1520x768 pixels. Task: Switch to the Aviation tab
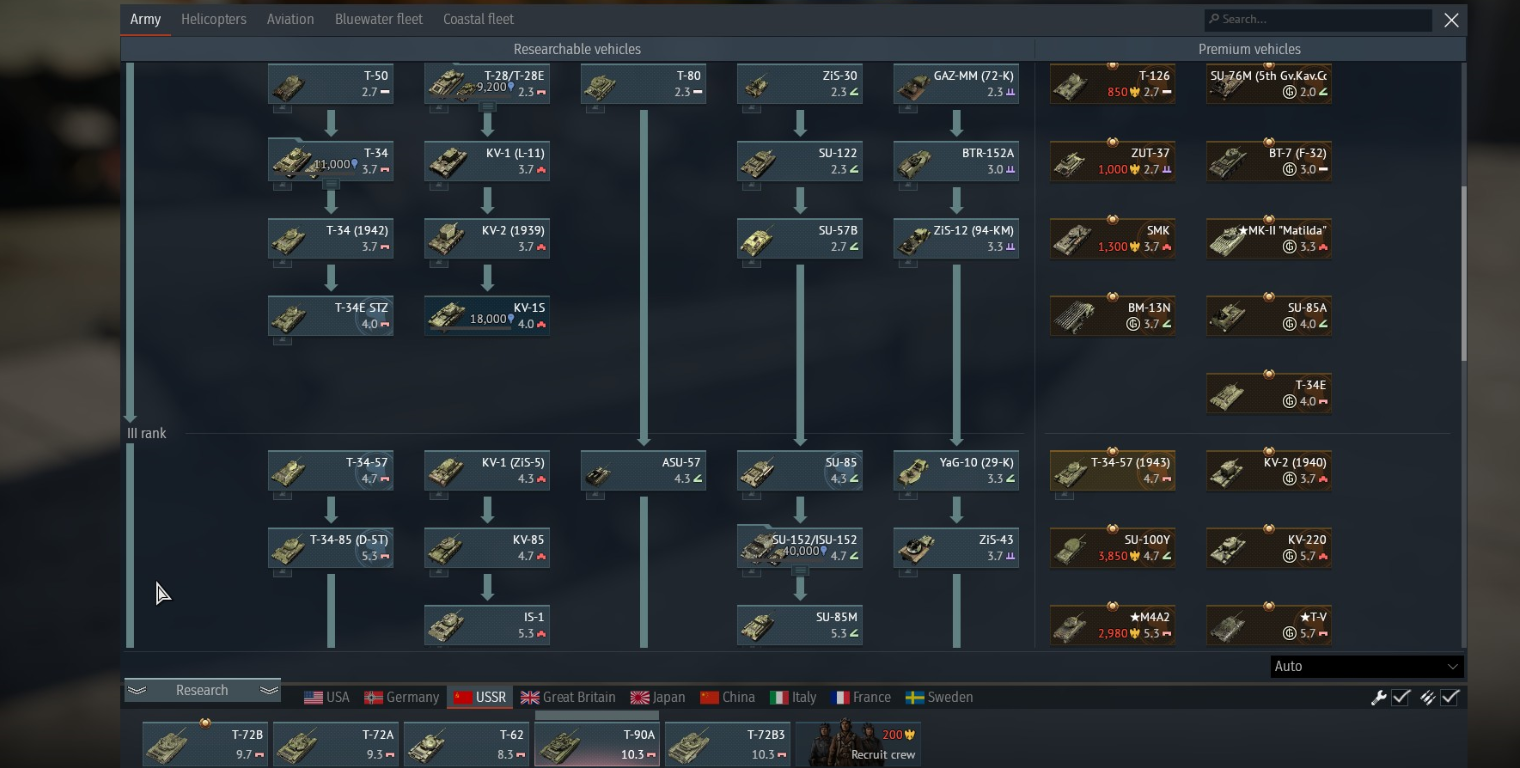(x=290, y=19)
